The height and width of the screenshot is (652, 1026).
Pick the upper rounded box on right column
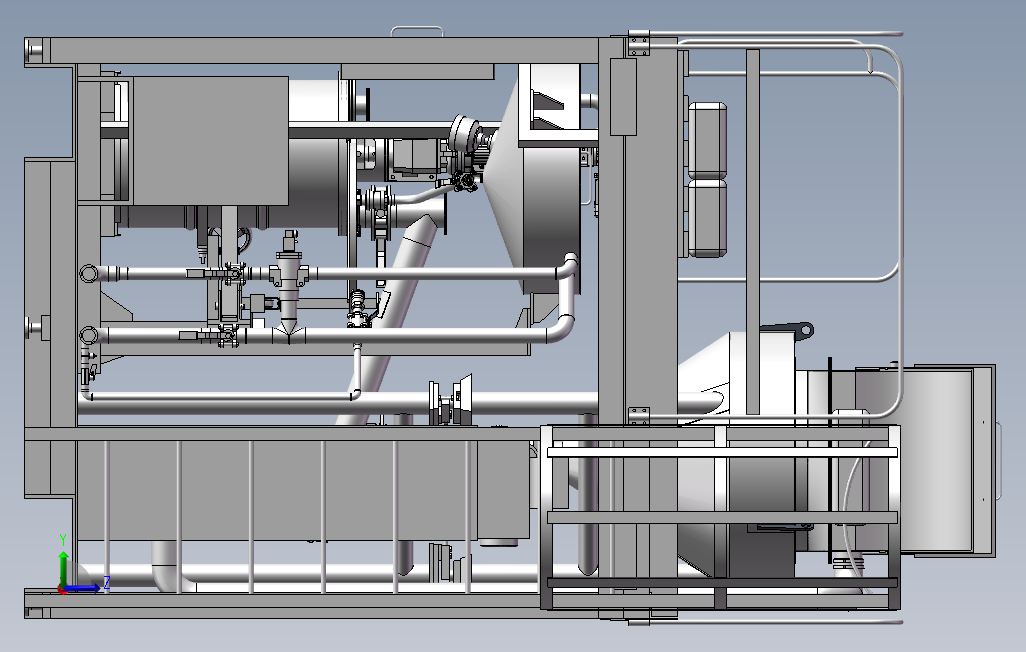coord(707,139)
